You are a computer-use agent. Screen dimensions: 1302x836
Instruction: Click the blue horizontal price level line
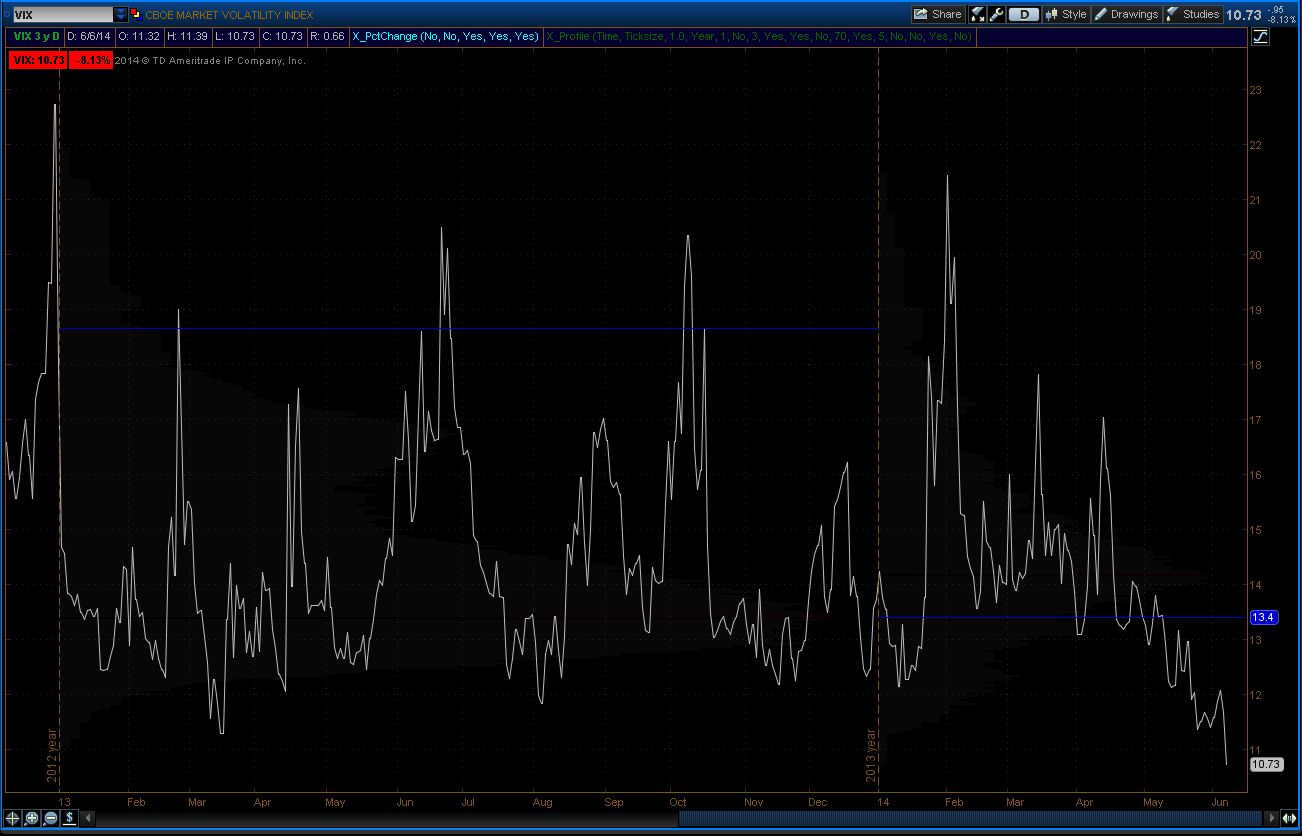pos(468,328)
